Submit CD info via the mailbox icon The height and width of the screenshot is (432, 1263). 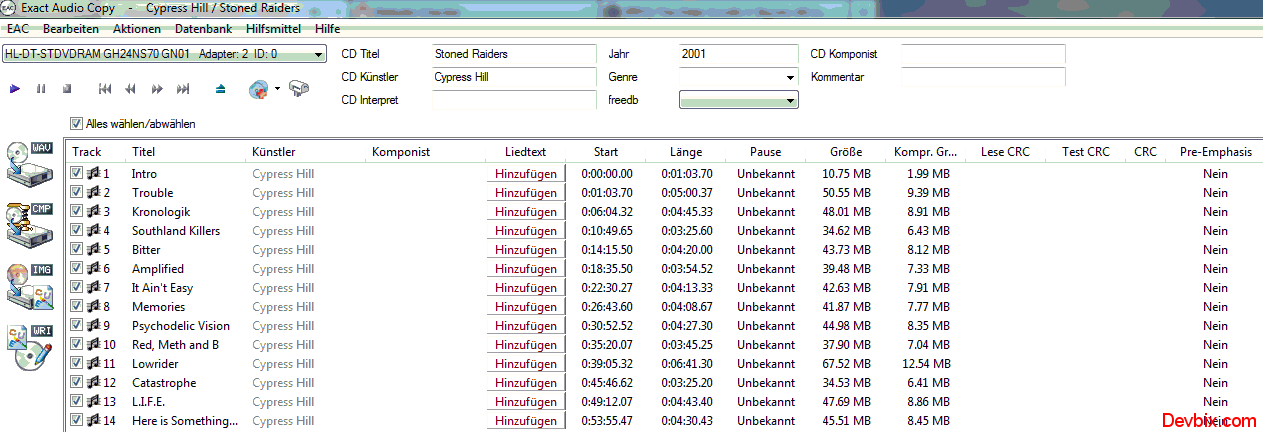pos(298,89)
